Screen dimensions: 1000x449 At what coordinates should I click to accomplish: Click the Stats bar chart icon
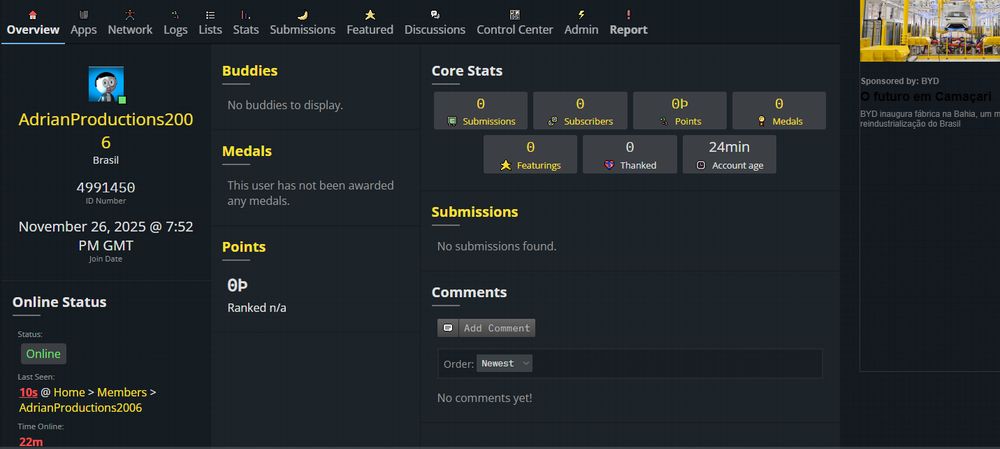pos(246,15)
